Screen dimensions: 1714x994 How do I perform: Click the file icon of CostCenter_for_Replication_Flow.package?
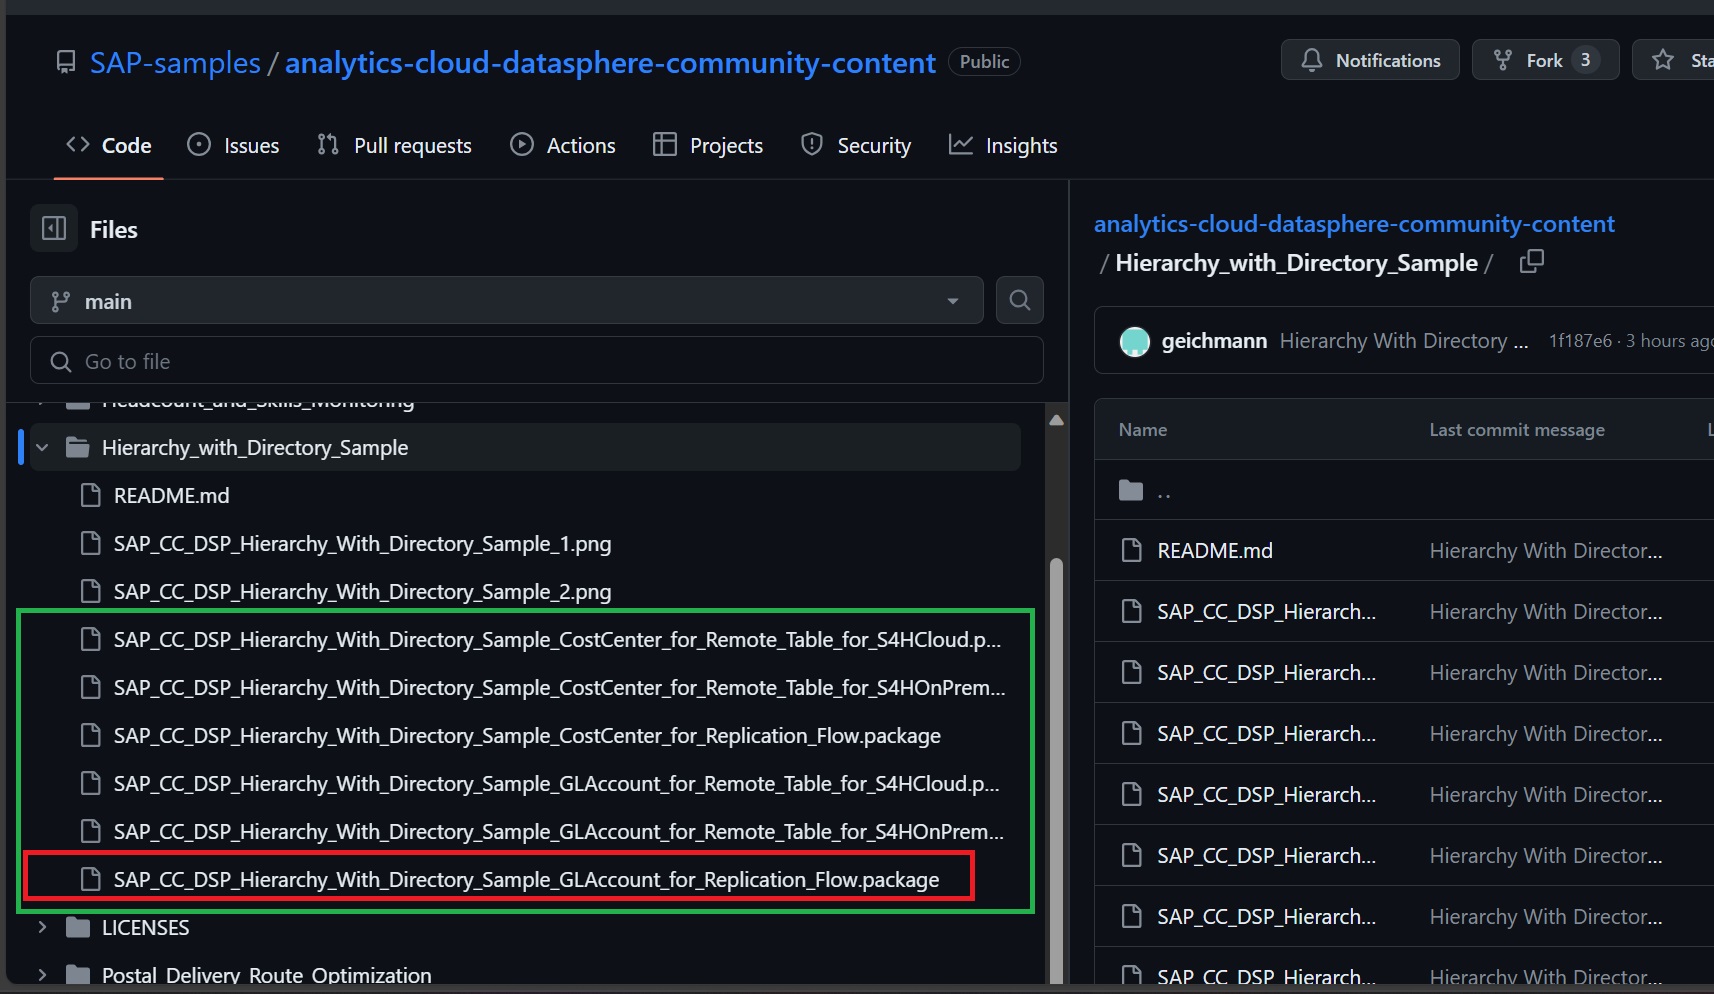click(90, 735)
